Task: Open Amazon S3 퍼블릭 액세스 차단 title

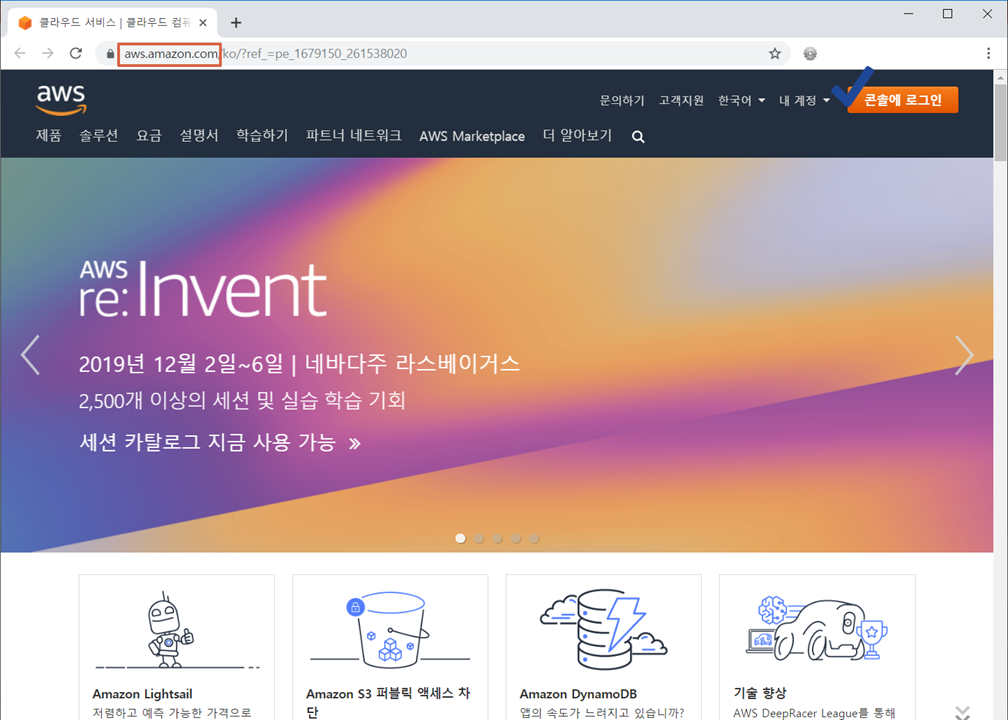Action: coord(388,702)
